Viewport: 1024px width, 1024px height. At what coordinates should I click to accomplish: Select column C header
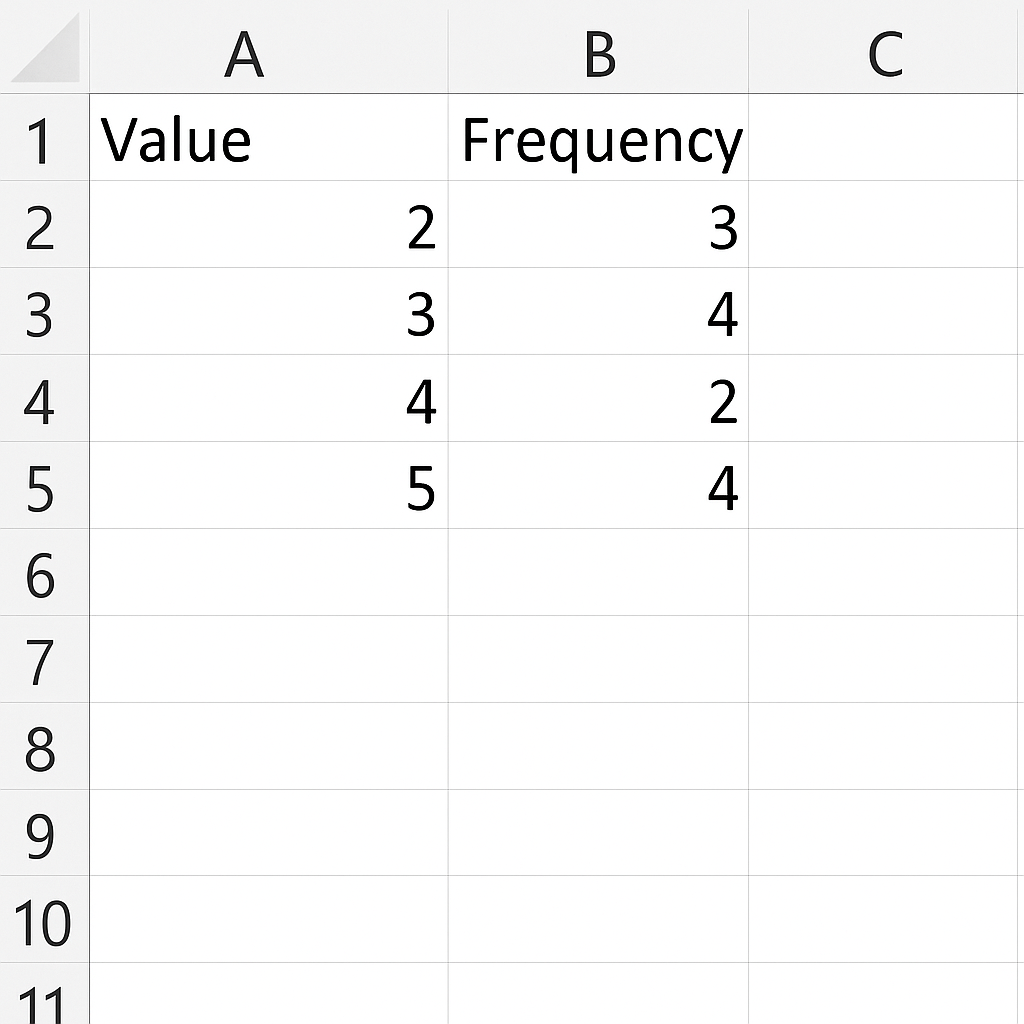(885, 52)
